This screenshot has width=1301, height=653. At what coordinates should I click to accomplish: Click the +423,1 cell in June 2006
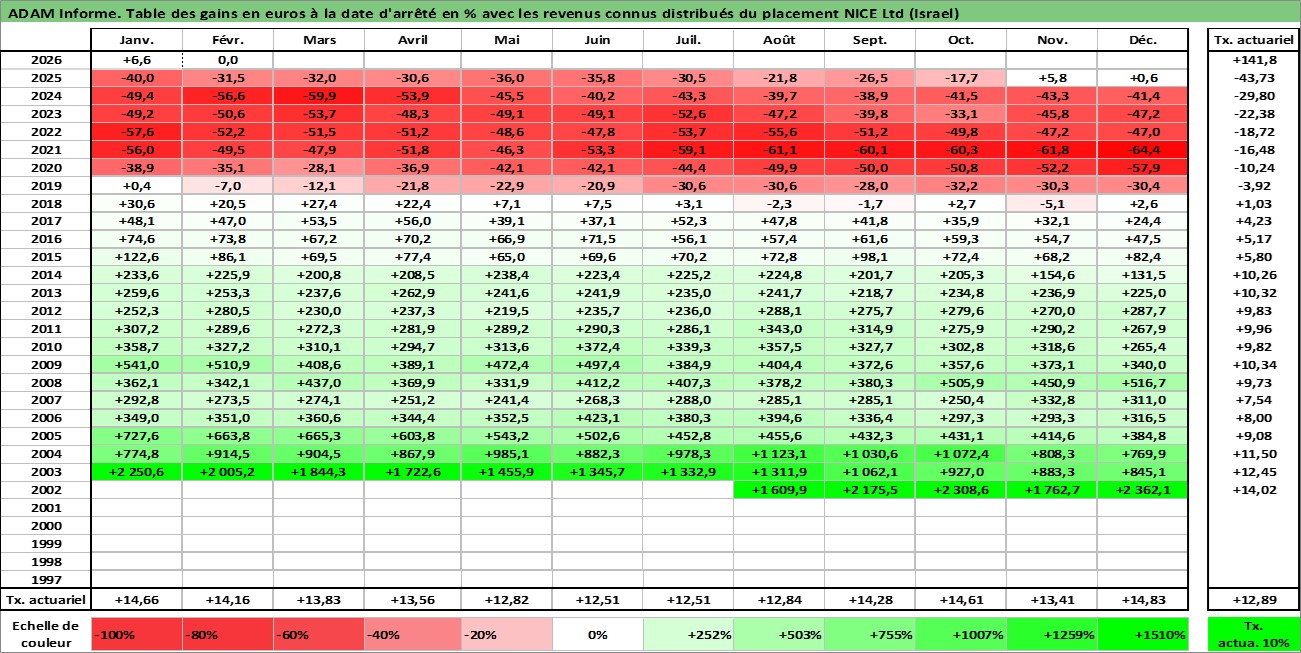[x=597, y=418]
